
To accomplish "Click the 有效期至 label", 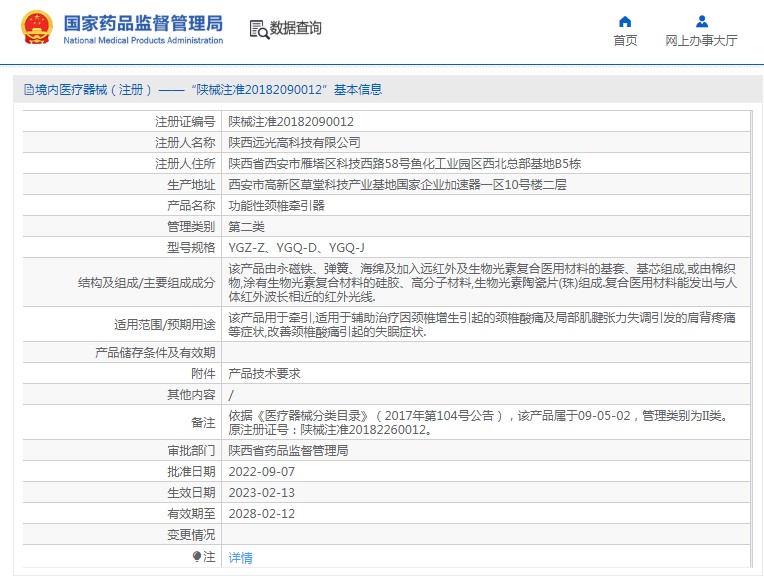I will tap(191, 514).
